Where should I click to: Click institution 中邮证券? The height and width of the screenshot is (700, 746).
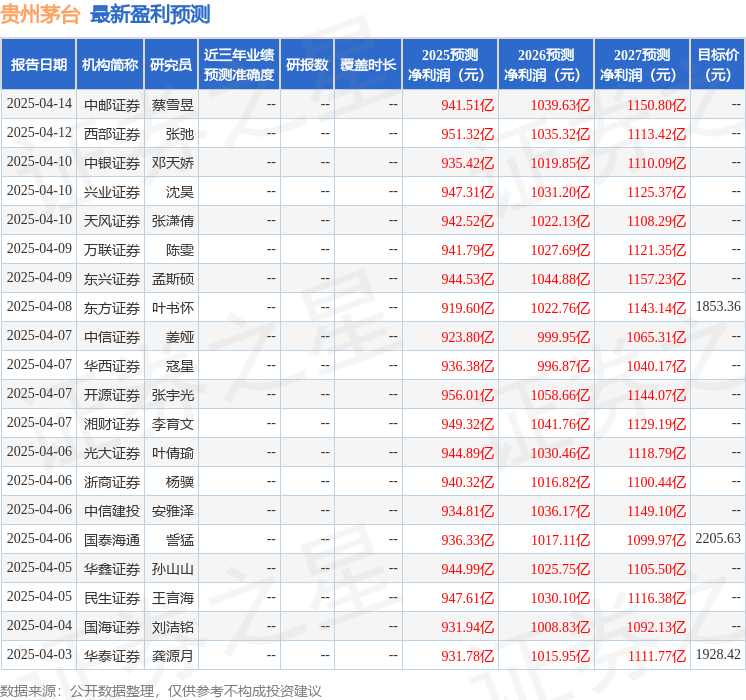point(112,105)
